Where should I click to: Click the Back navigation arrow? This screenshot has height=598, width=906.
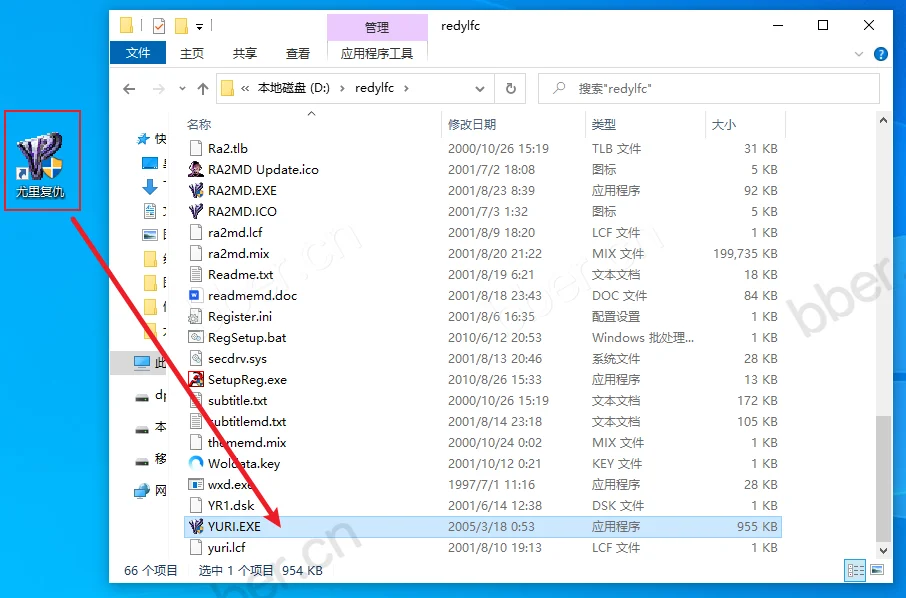129,89
